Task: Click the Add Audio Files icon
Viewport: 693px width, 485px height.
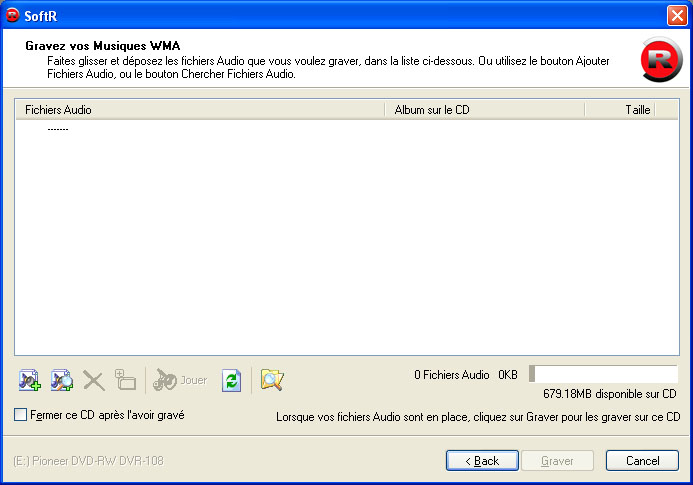Action: (30, 380)
